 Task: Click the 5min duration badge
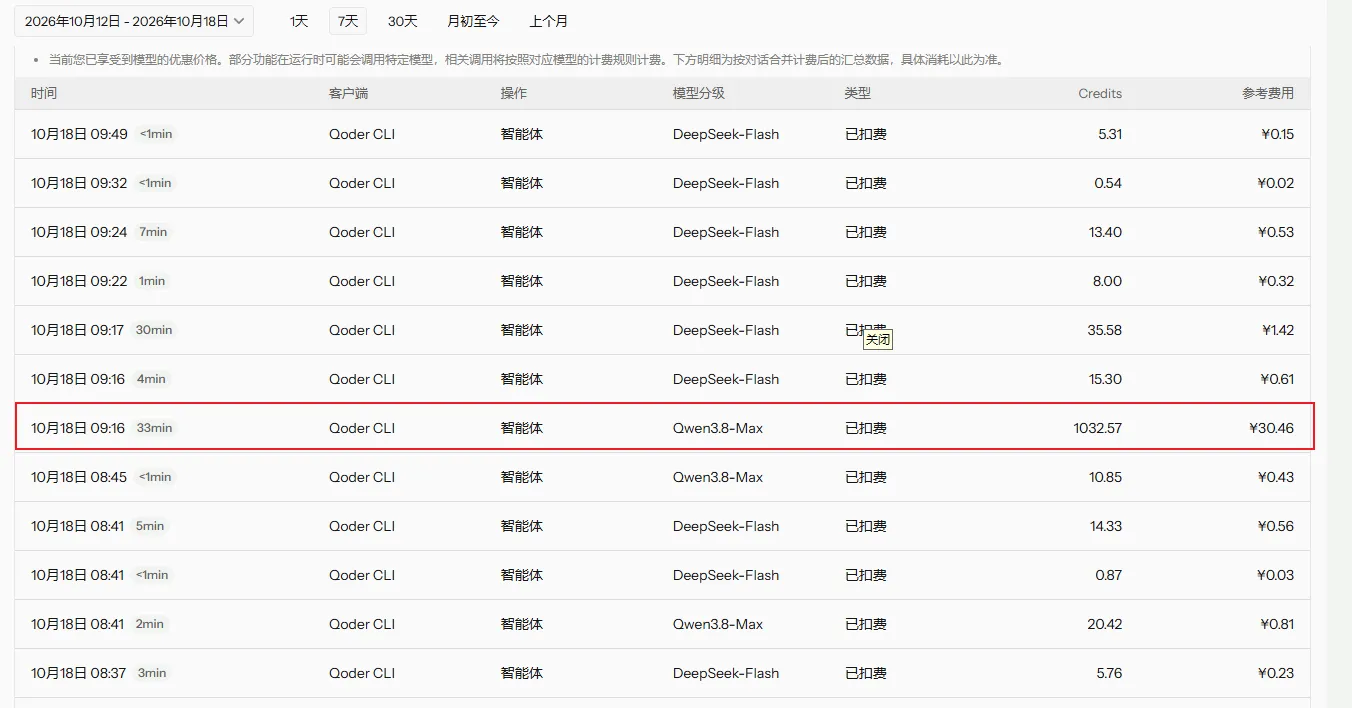150,526
